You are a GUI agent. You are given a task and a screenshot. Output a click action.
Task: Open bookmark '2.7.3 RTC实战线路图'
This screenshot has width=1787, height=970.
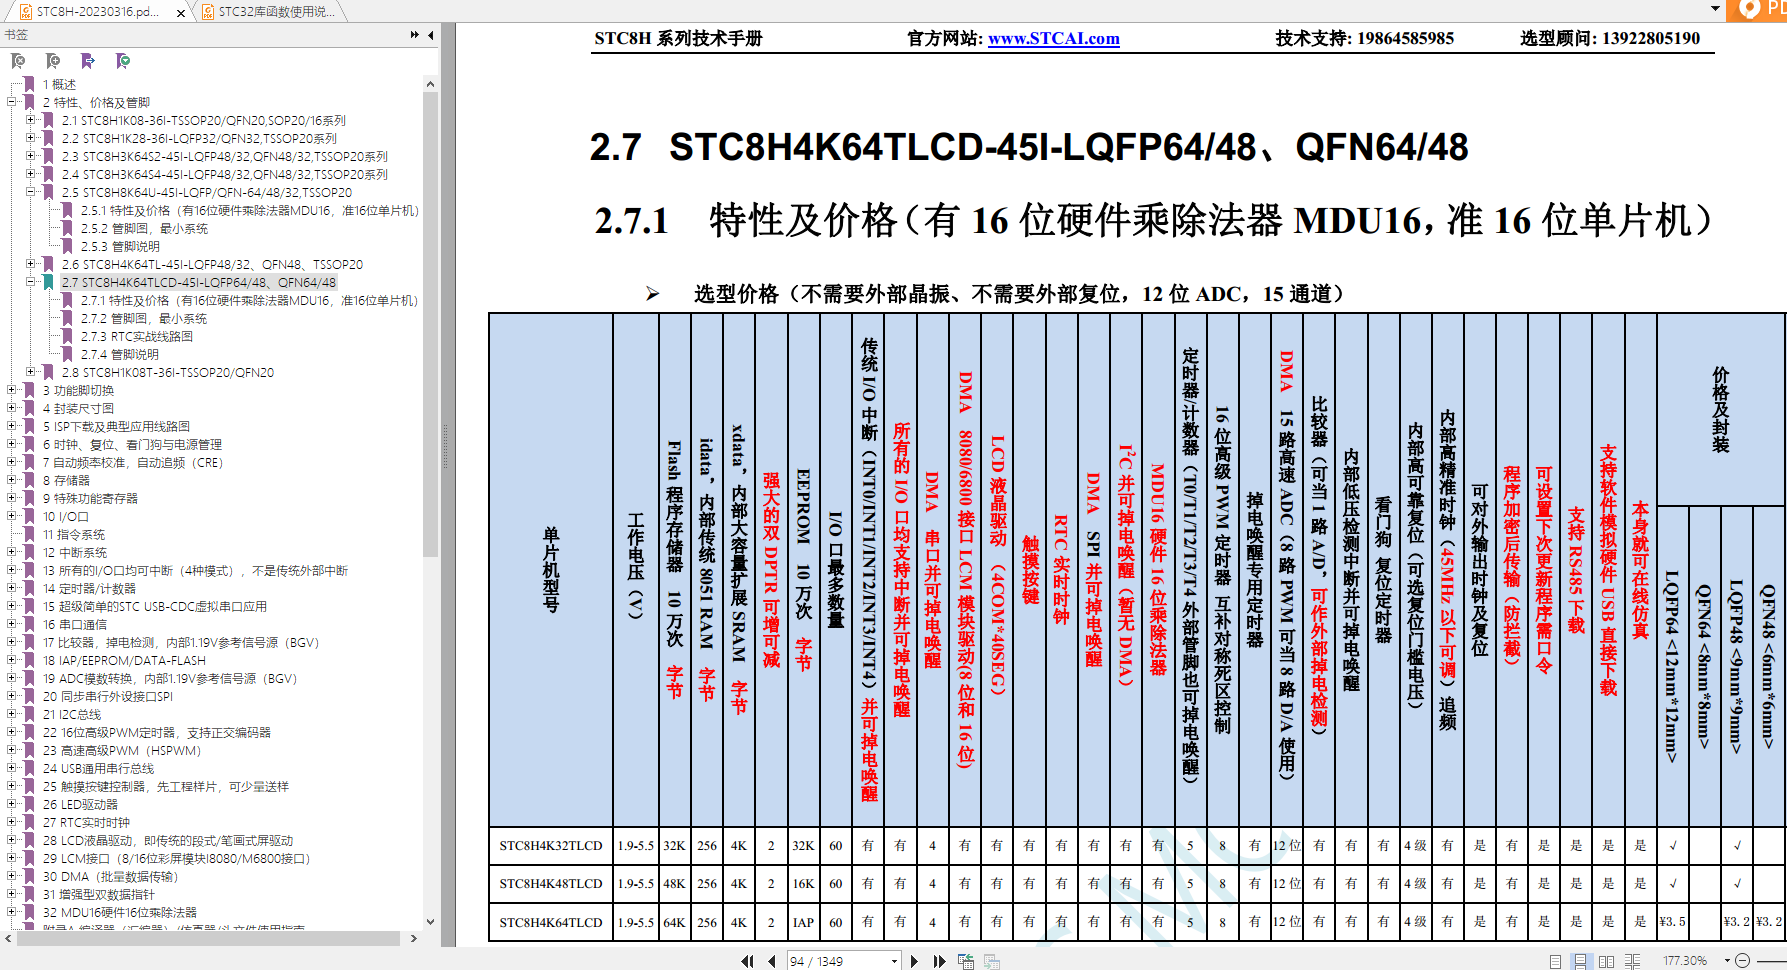pyautogui.click(x=137, y=336)
